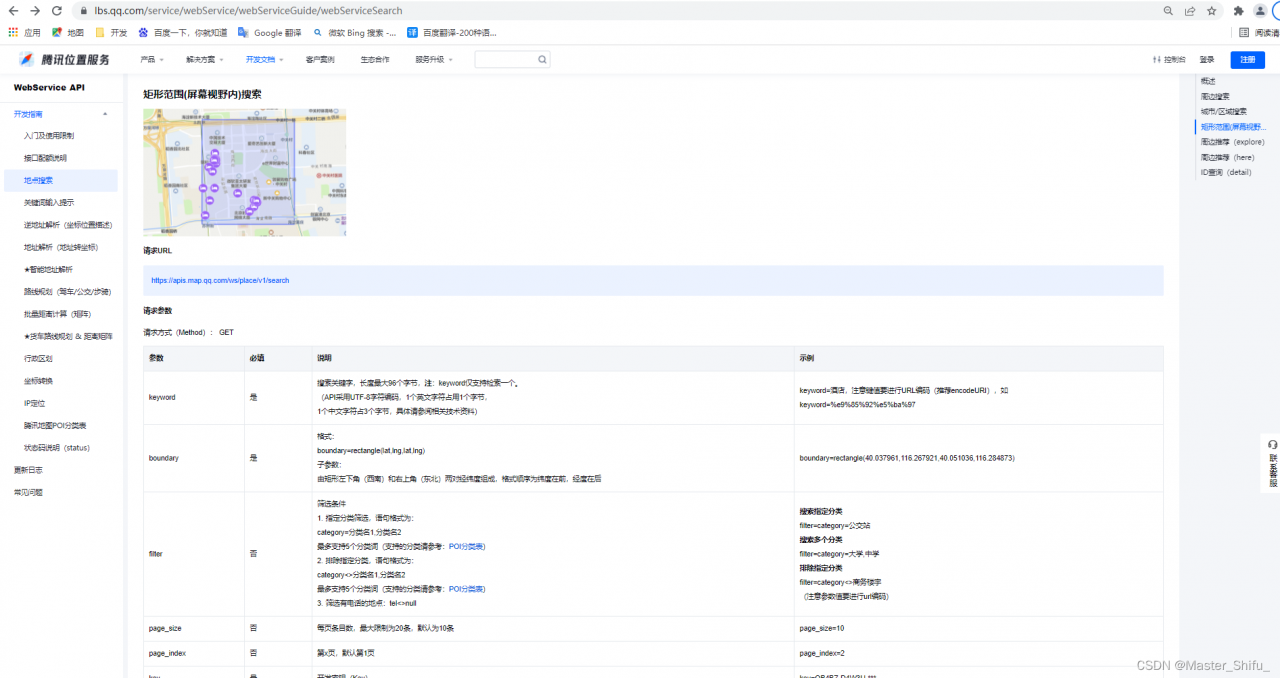Jump to ID查询（detail）in the right outline
This screenshot has width=1280, height=678.
click(x=1226, y=172)
